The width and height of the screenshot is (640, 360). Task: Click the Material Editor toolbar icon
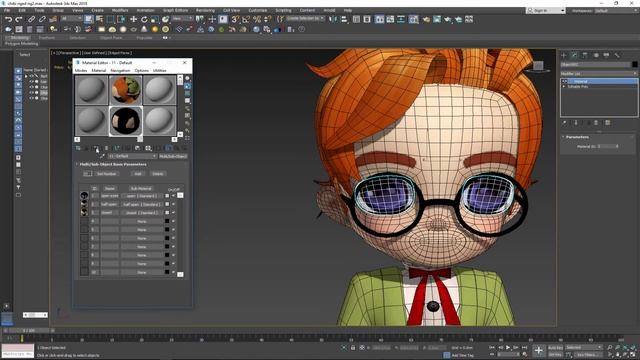click(x=413, y=19)
